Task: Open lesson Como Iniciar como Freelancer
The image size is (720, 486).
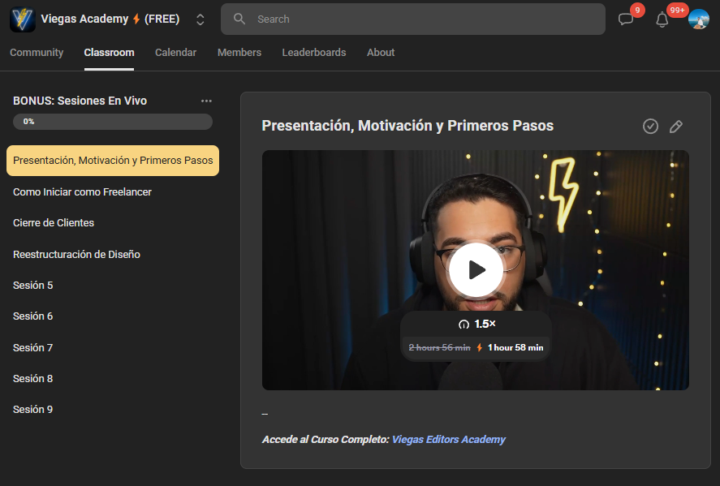Action: [x=82, y=192]
